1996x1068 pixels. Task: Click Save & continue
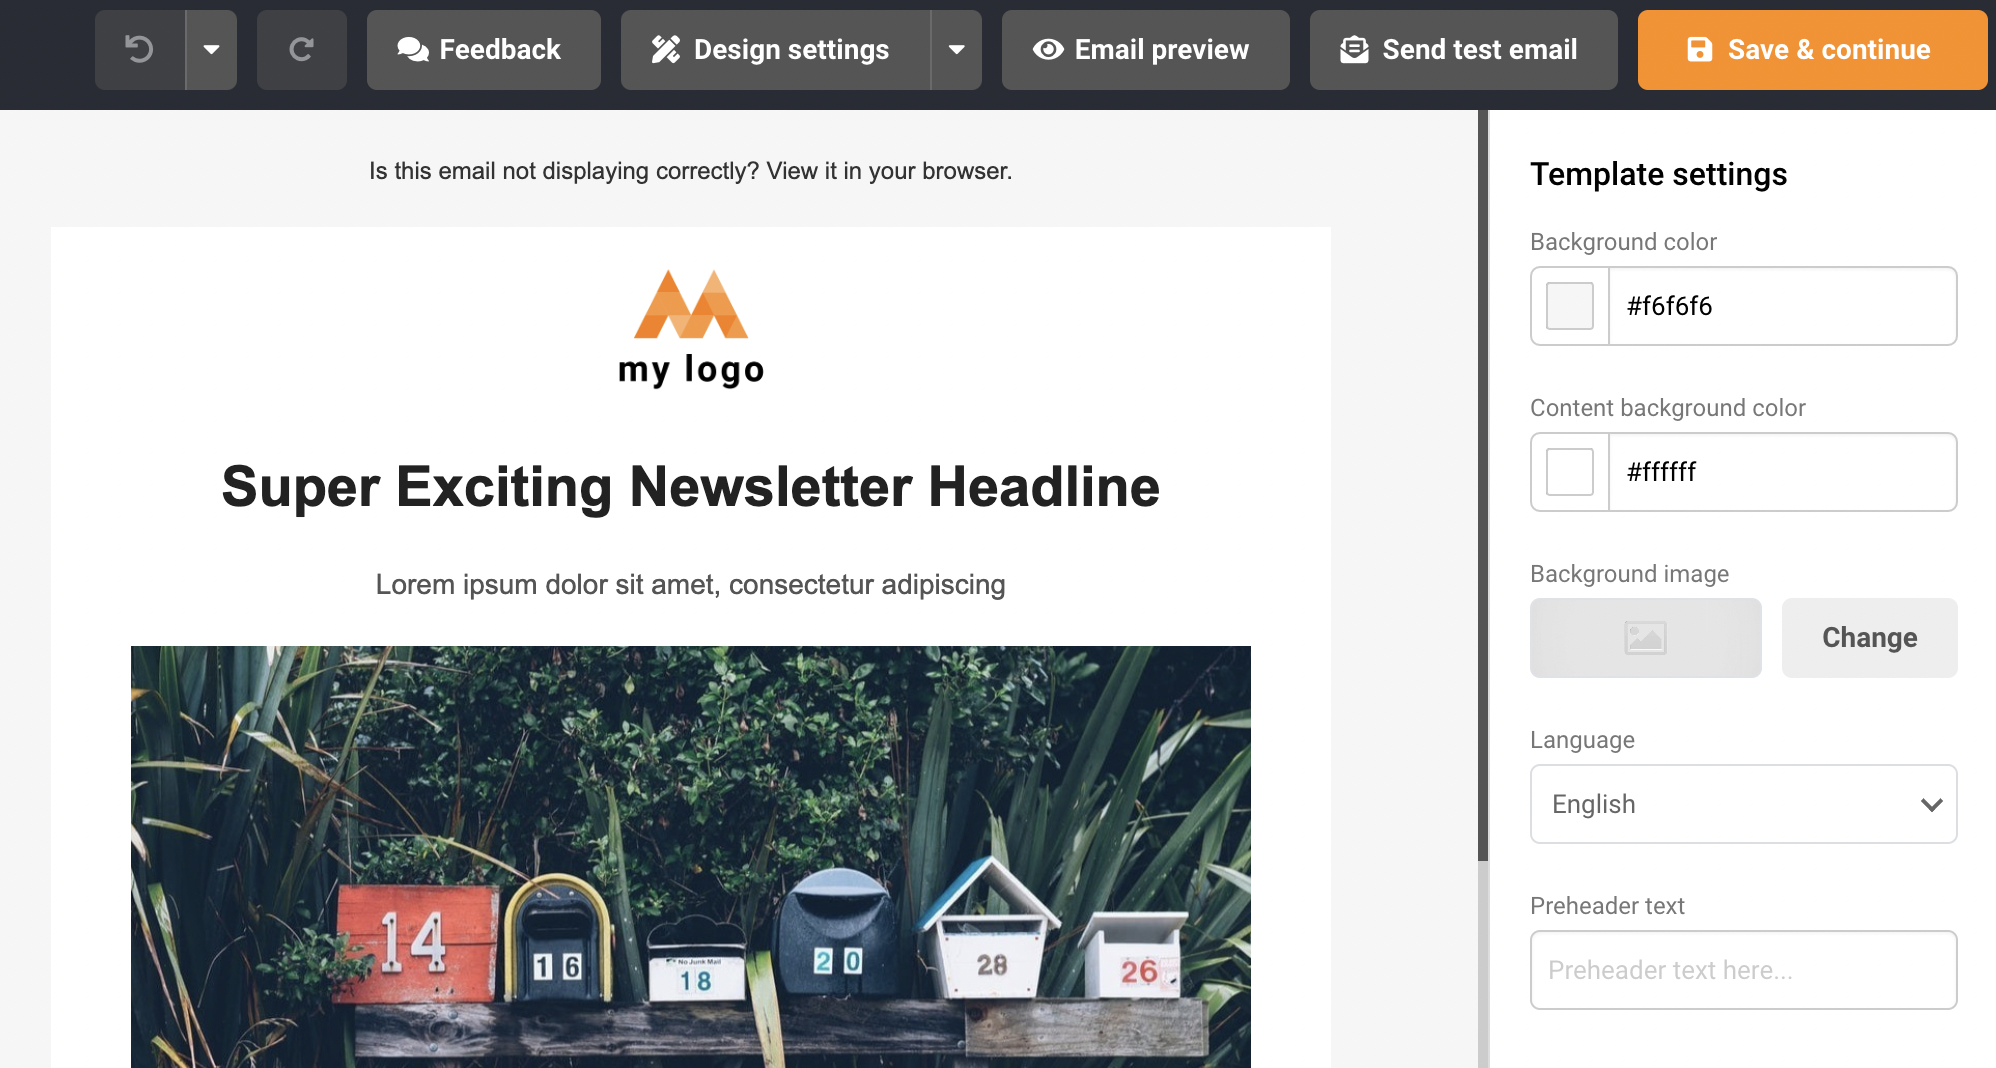click(x=1812, y=49)
